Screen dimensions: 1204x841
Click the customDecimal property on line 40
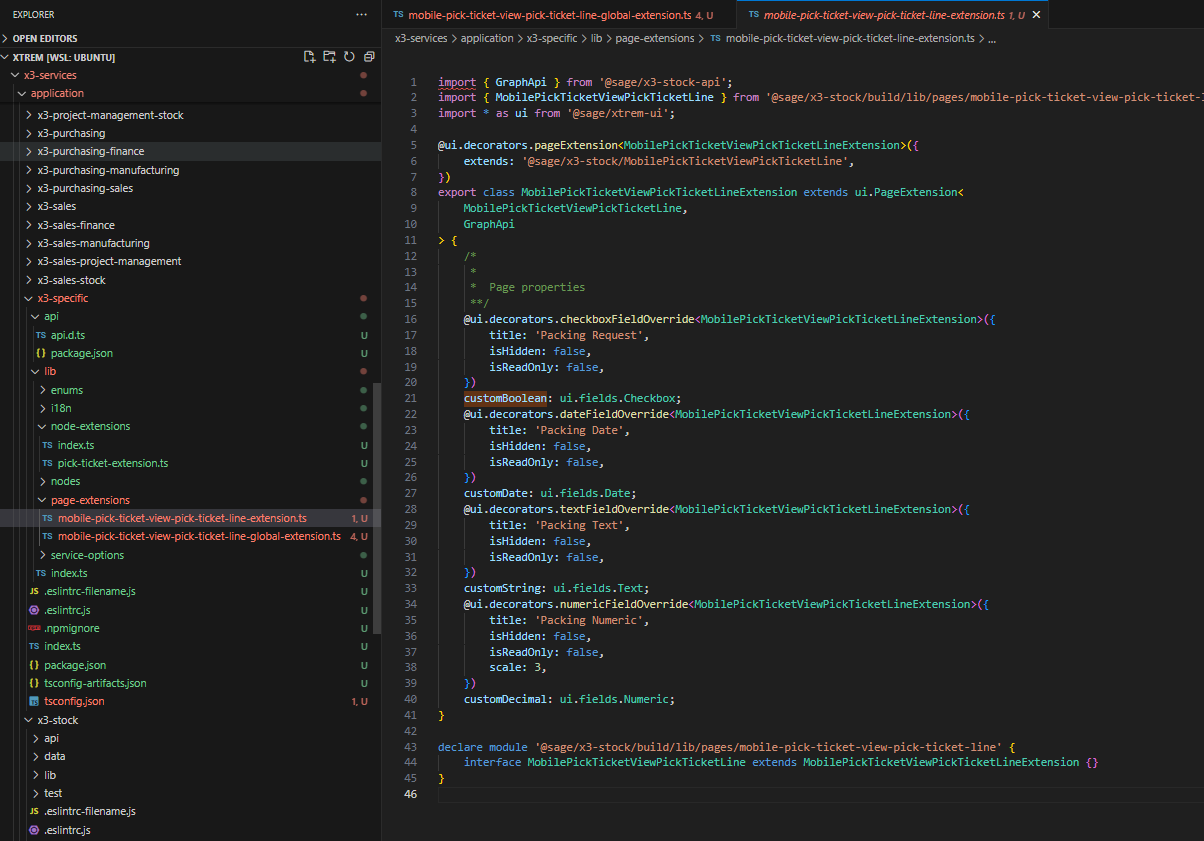click(505, 699)
